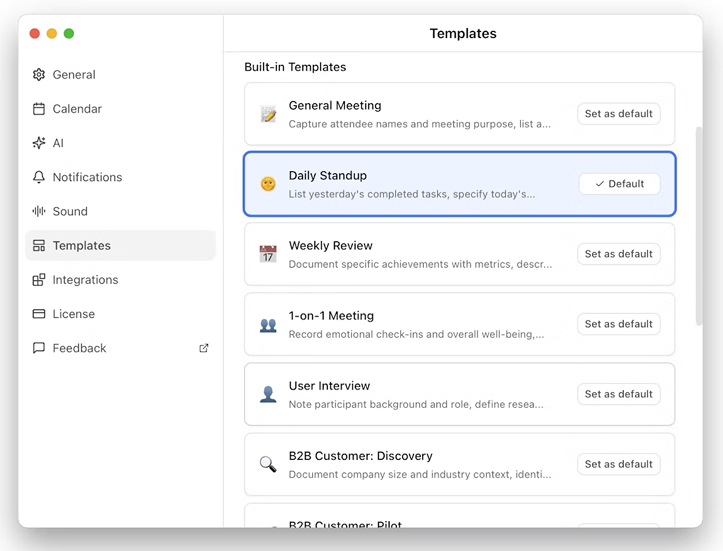Screen dimensions: 723x551
Task: Click the Weekly Review calendar emoji icon
Action: click(268, 254)
